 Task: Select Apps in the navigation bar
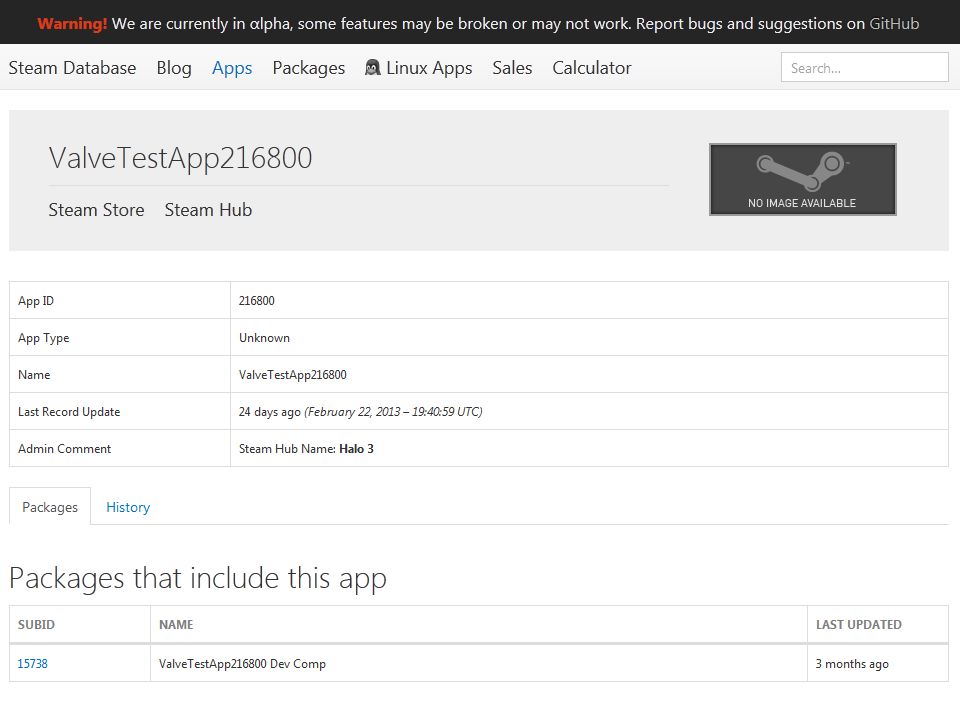232,68
